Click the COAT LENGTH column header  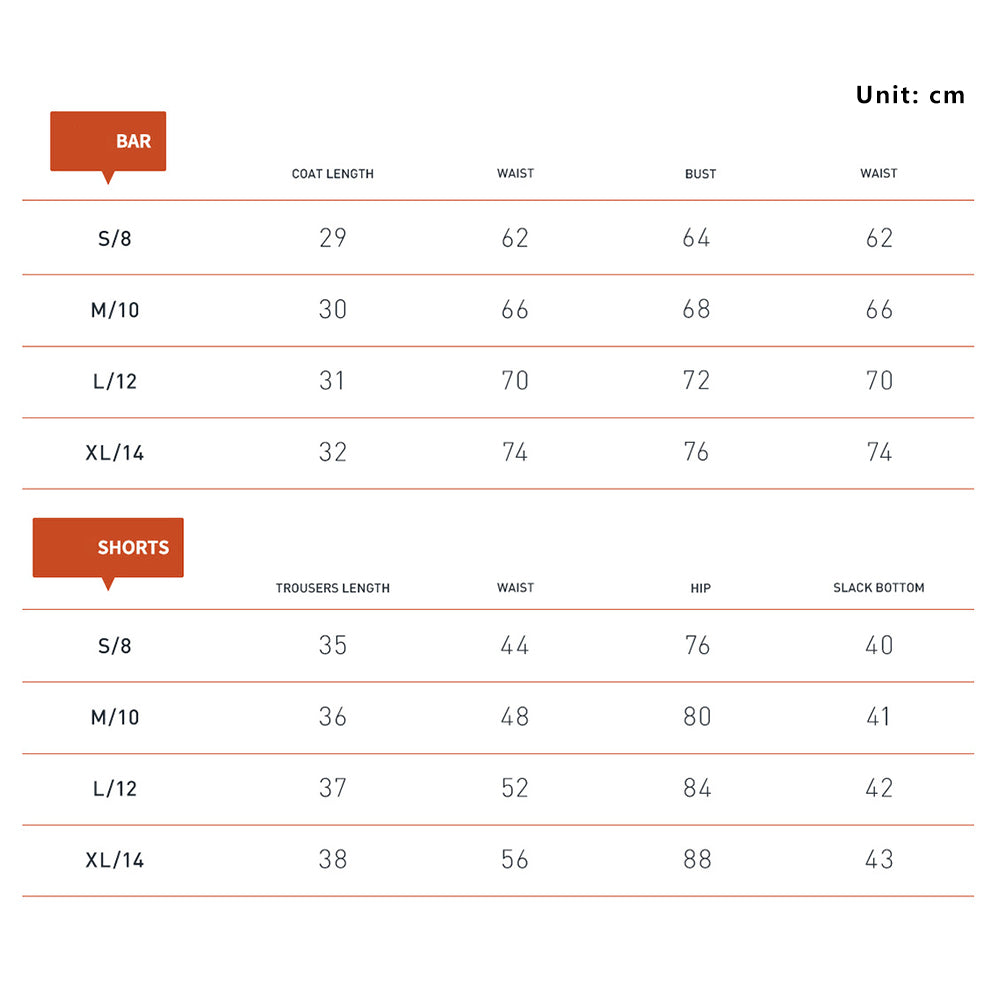point(333,174)
